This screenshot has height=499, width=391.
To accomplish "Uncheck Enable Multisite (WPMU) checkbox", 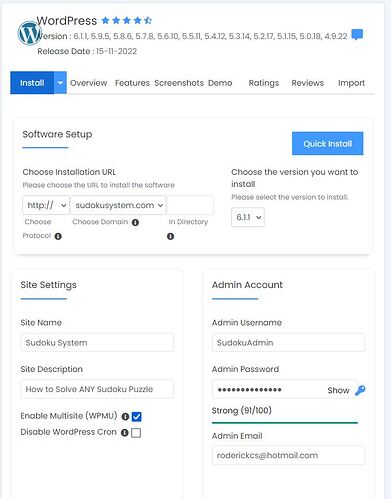I will [x=137, y=416].
